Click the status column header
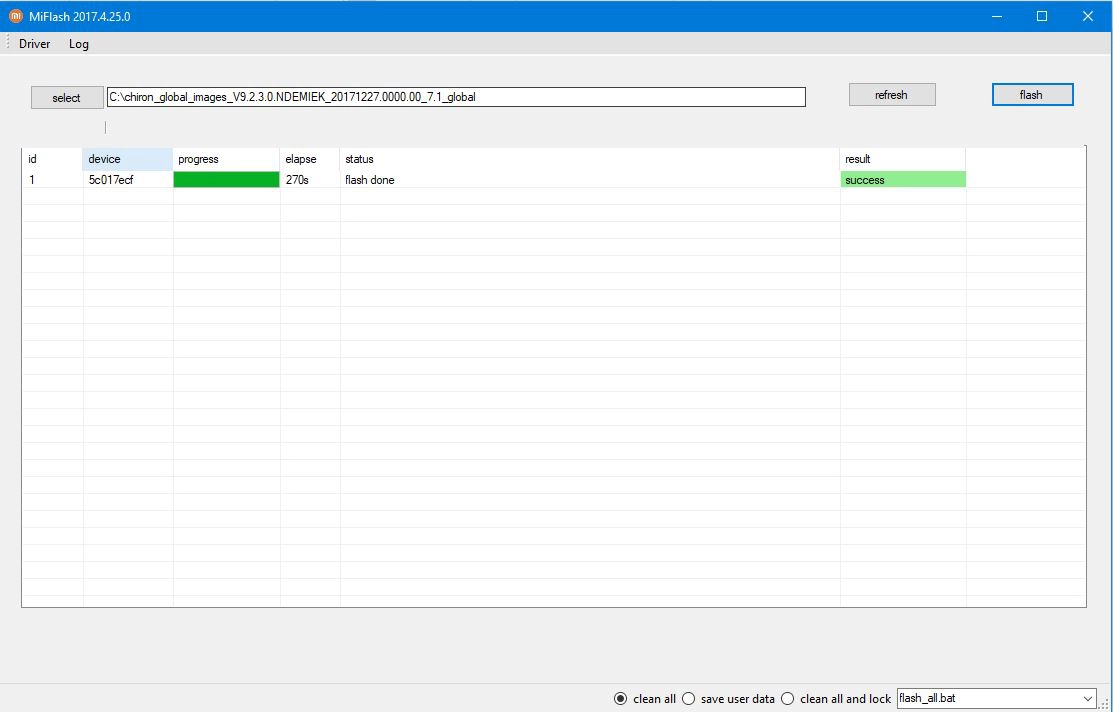Screen dimensions: 1113x712 click(590, 159)
